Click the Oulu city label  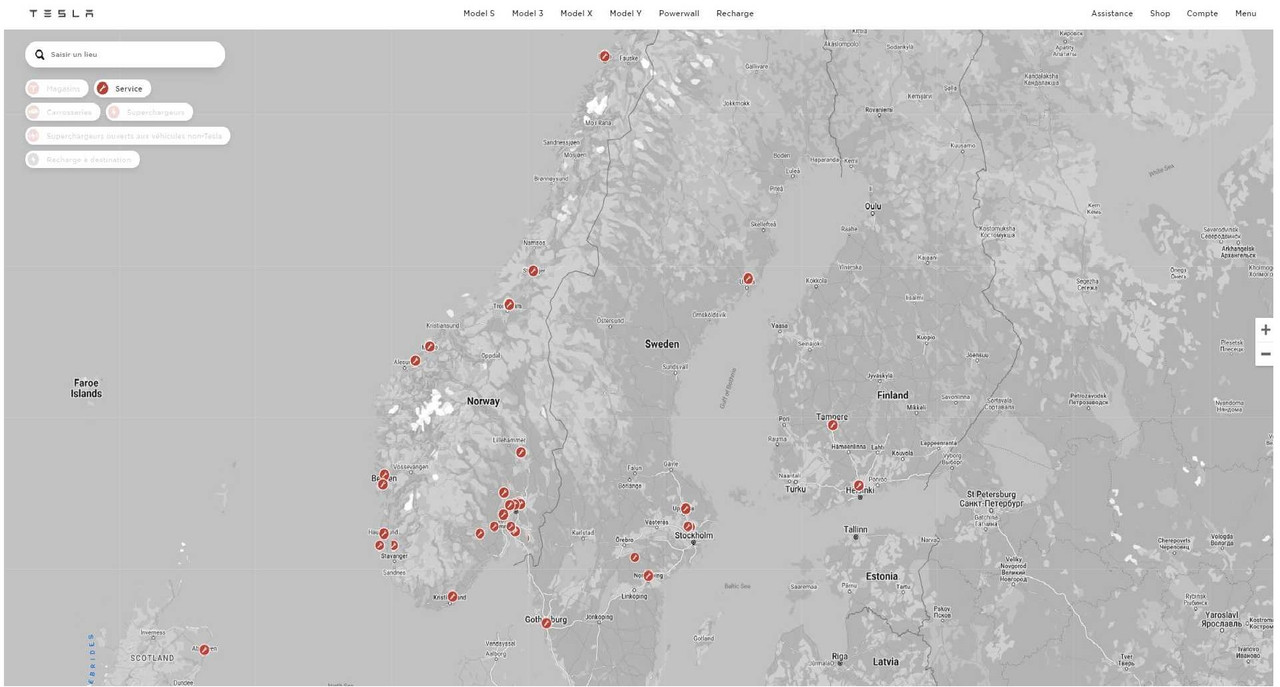click(873, 207)
